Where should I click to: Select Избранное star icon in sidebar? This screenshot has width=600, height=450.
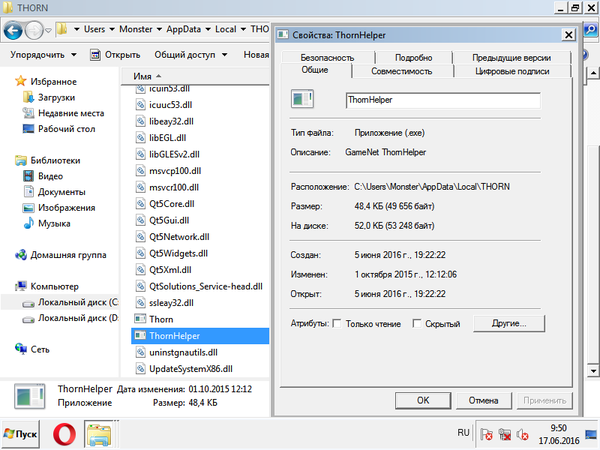coord(20,81)
